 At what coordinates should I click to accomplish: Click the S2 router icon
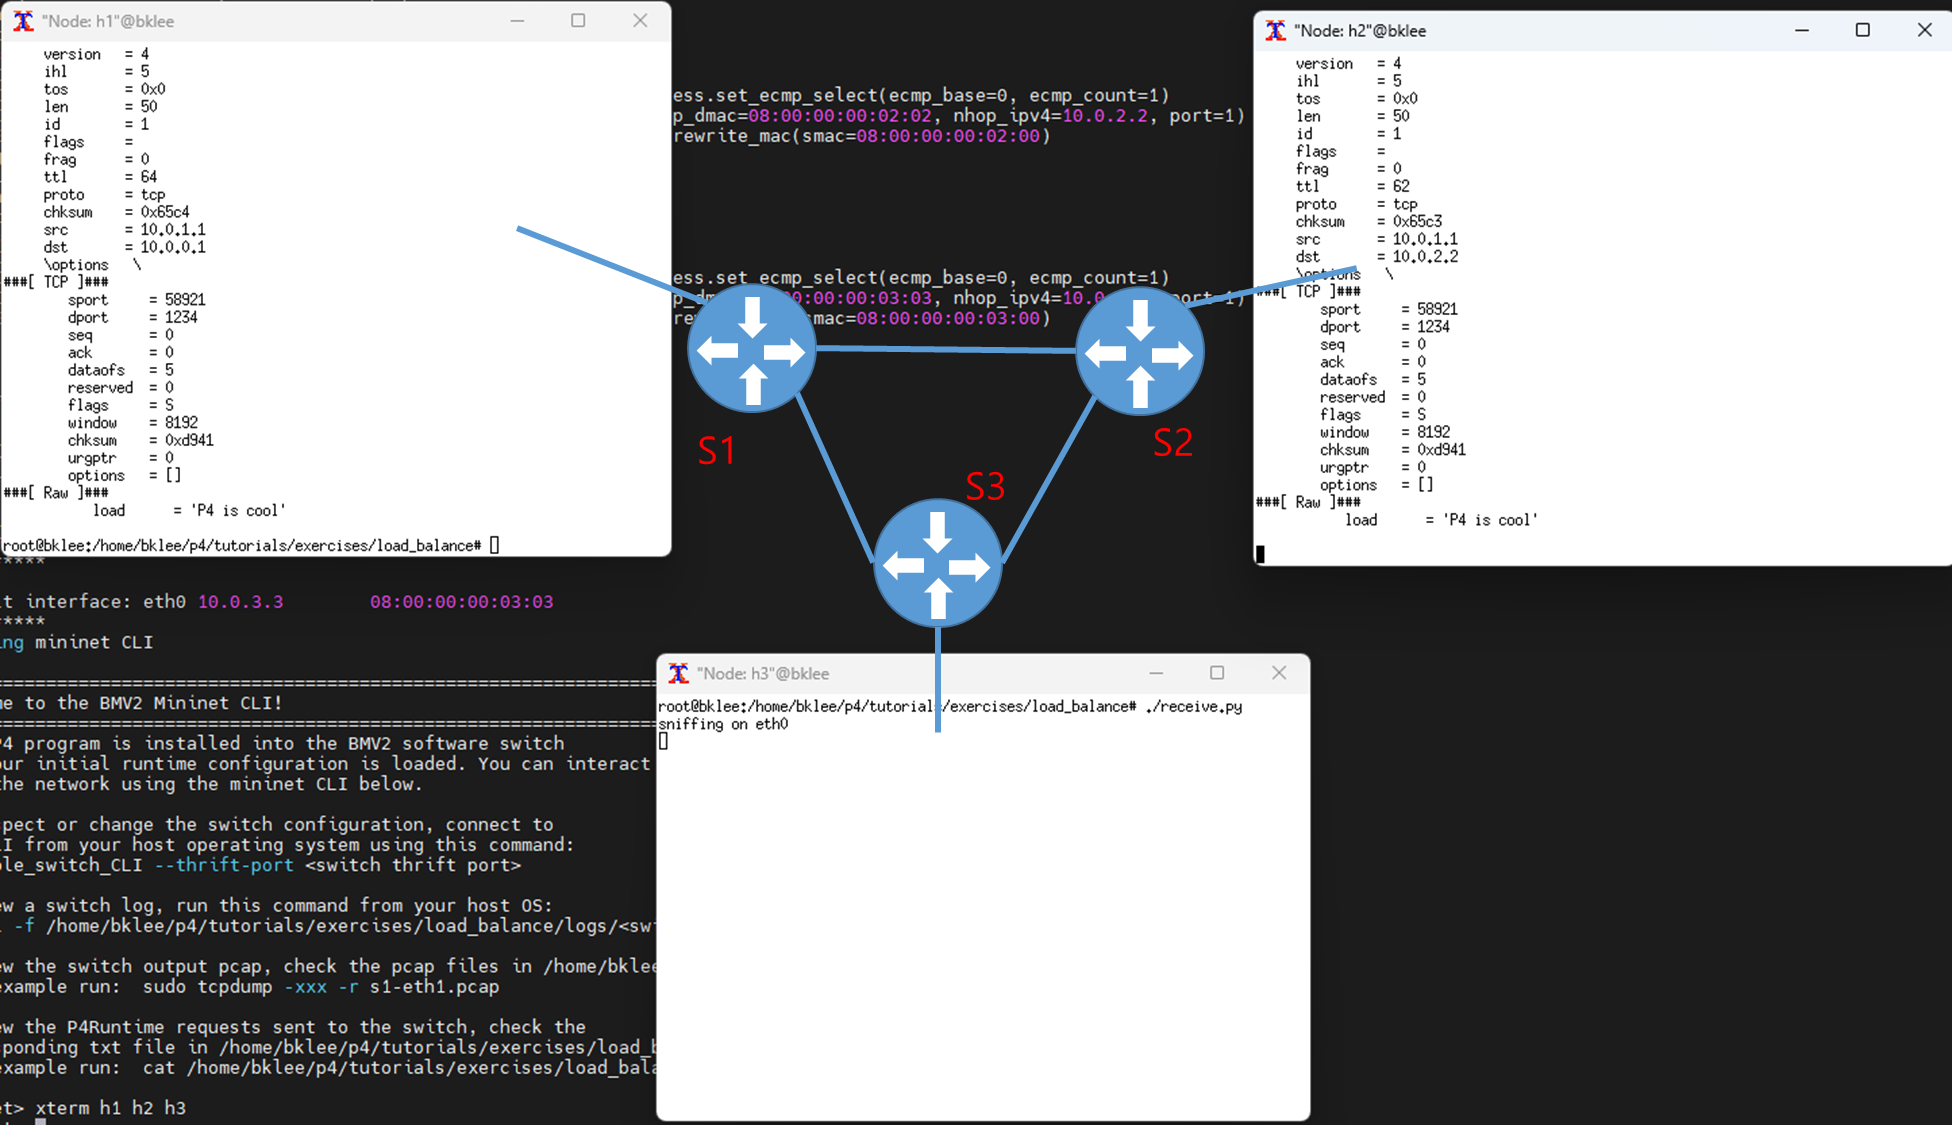[x=1139, y=352]
